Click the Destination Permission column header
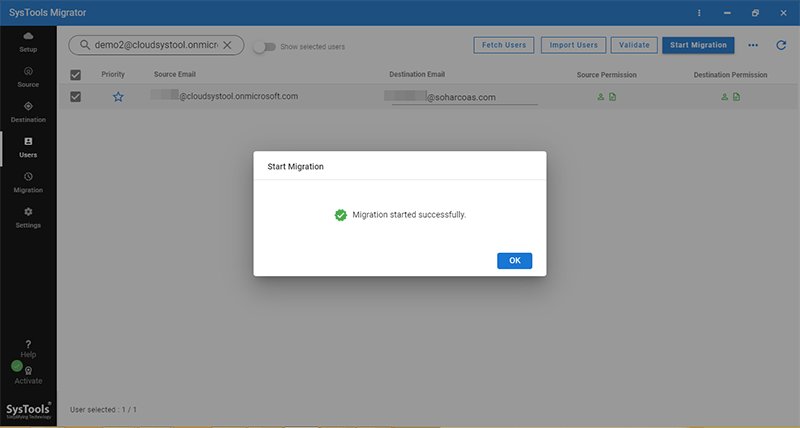The image size is (800, 428). (730, 75)
